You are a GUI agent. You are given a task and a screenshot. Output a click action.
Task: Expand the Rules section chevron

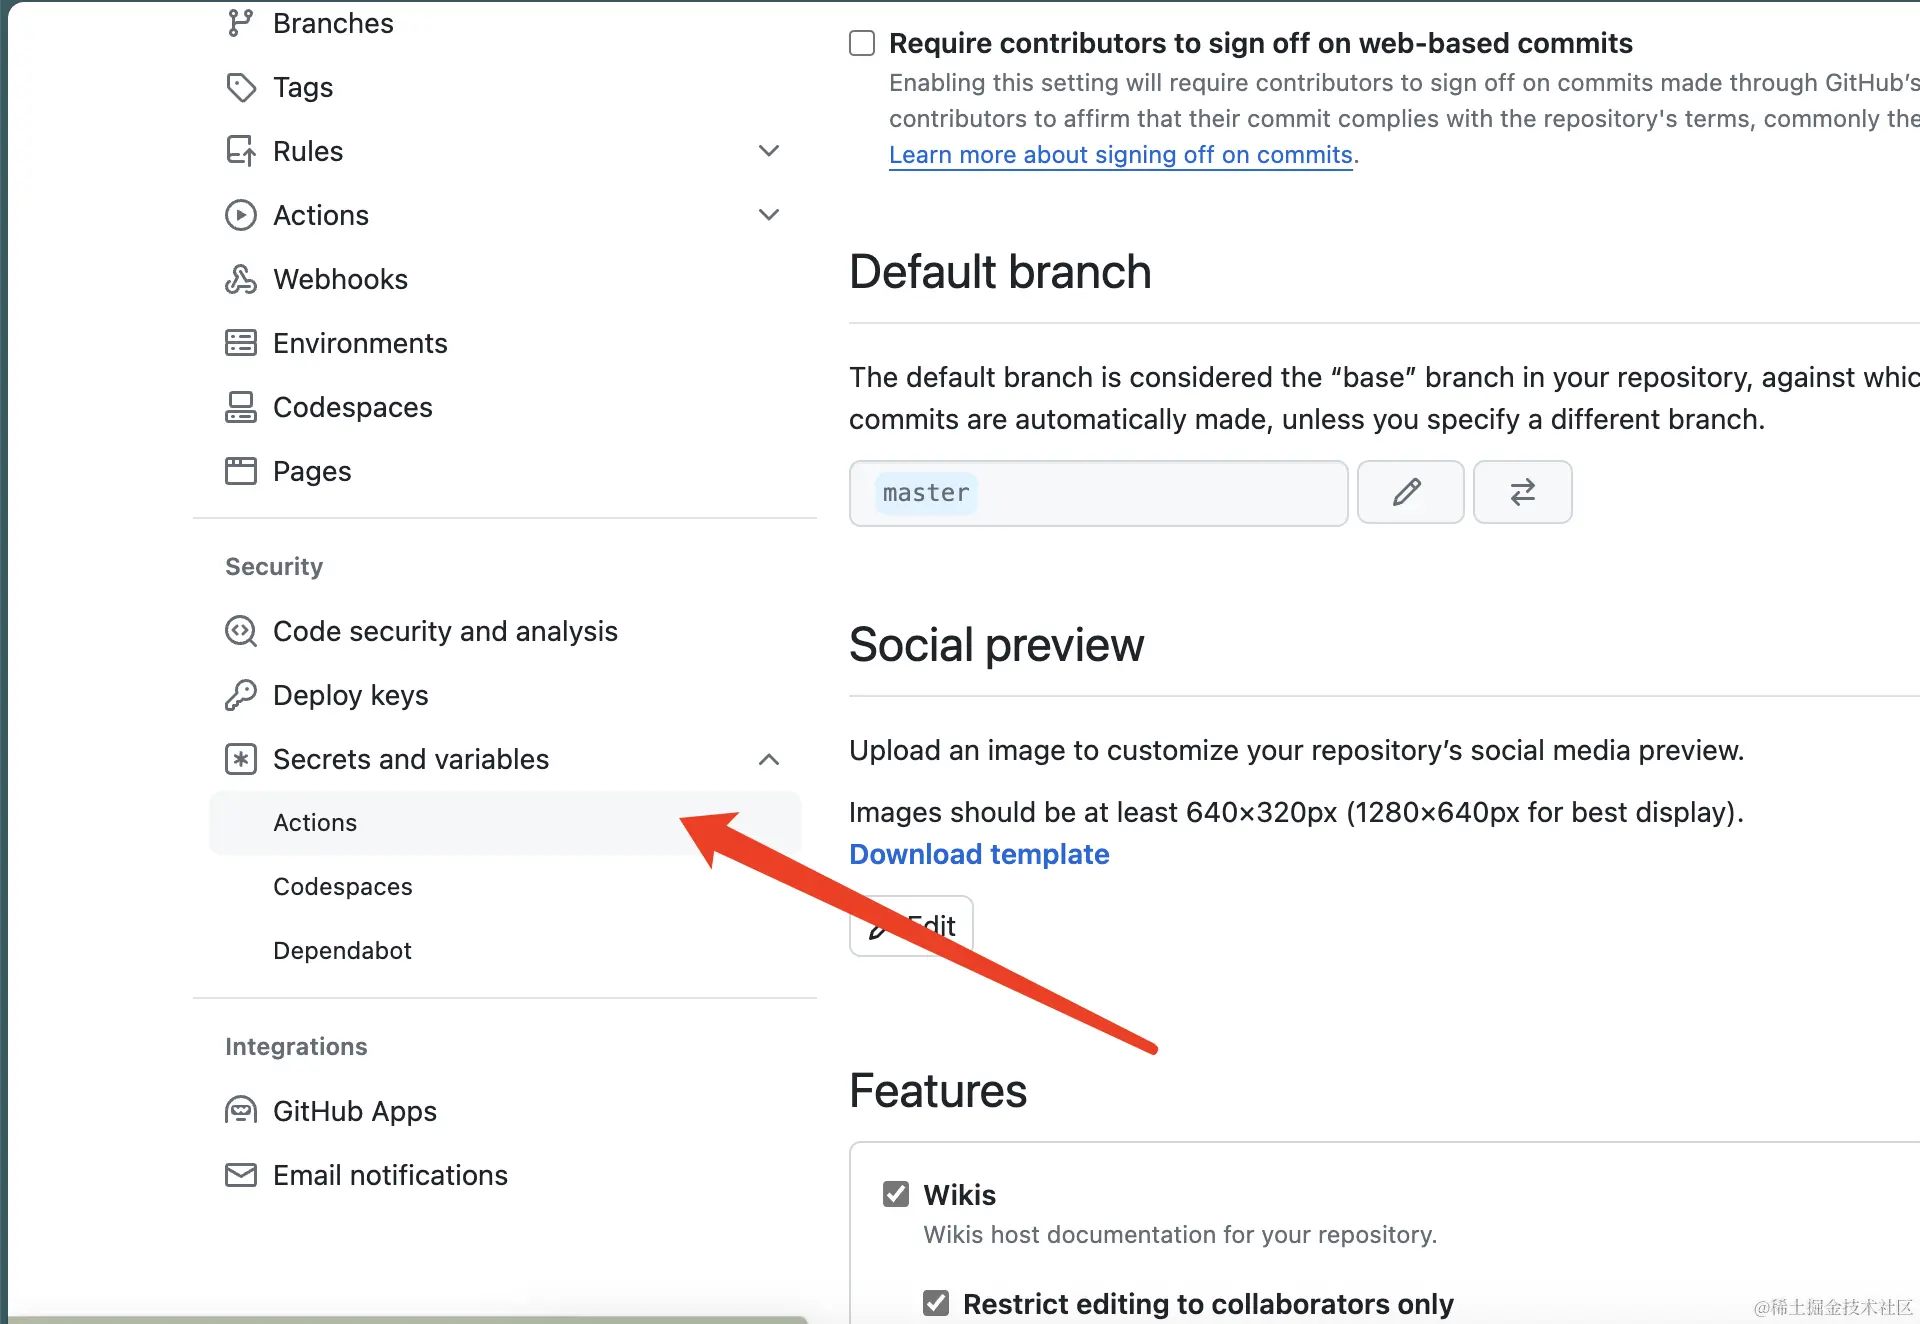pos(769,151)
